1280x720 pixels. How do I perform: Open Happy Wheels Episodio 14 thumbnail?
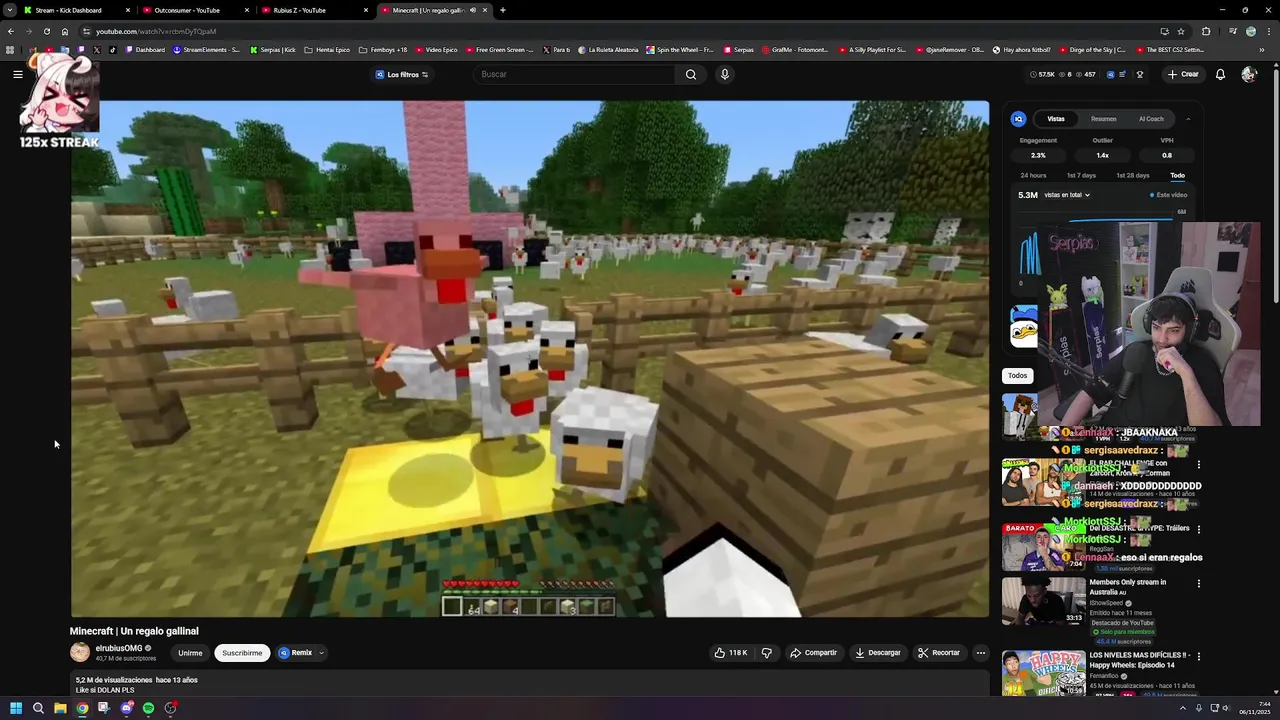tap(1044, 673)
